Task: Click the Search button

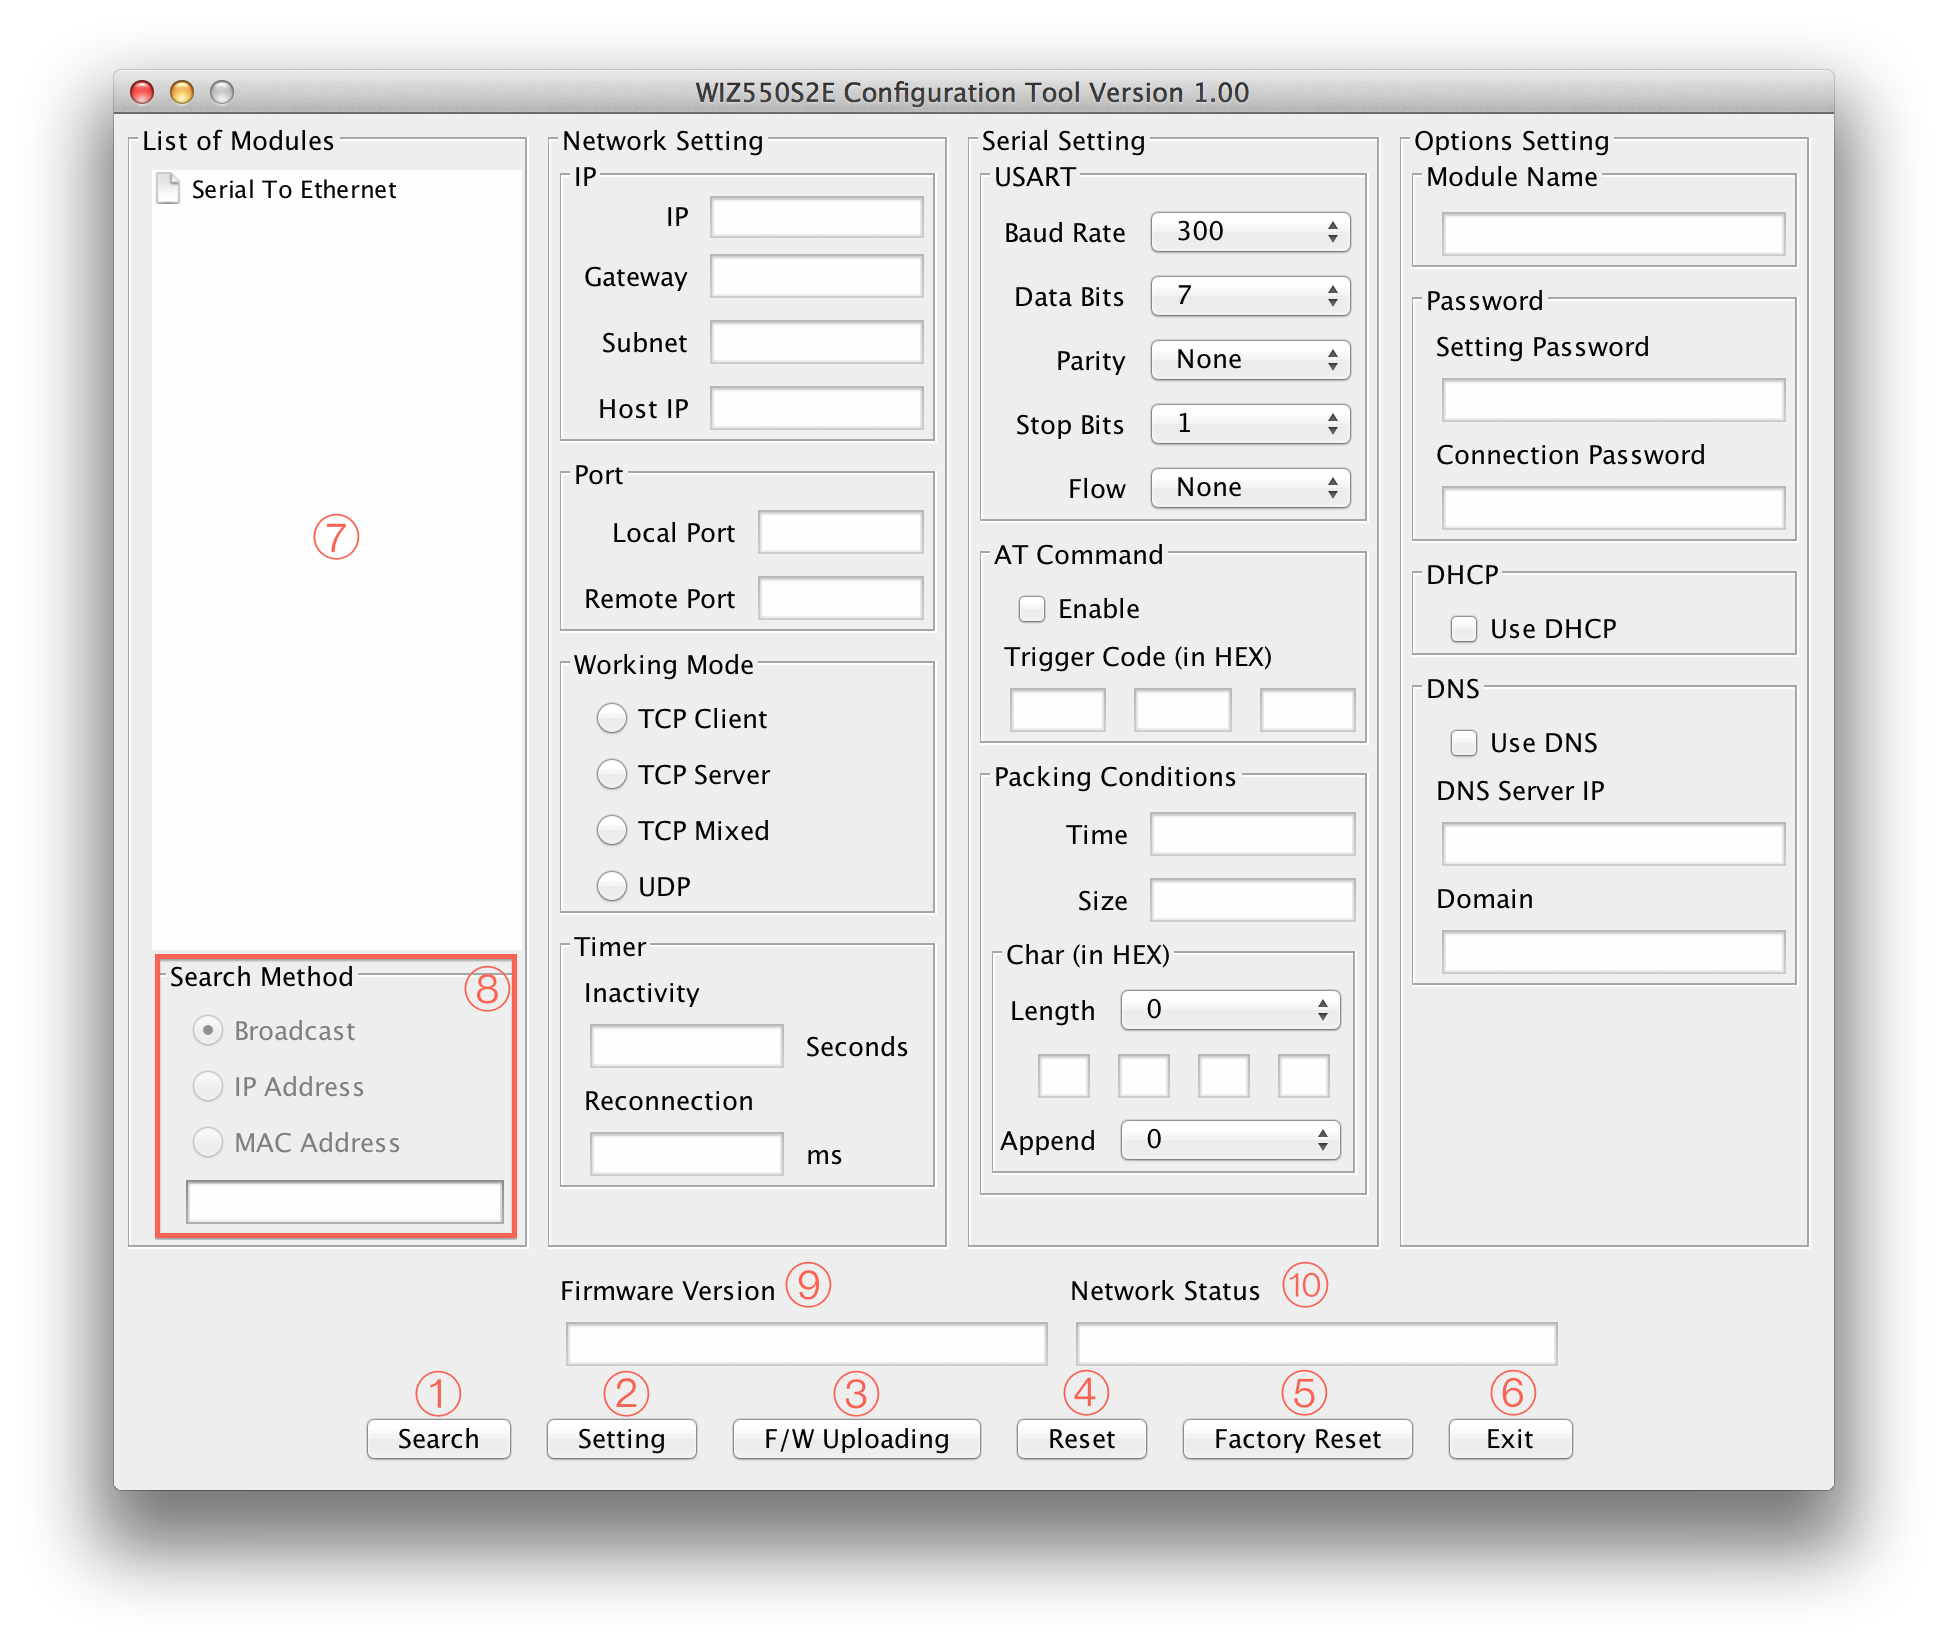Action: click(438, 1439)
